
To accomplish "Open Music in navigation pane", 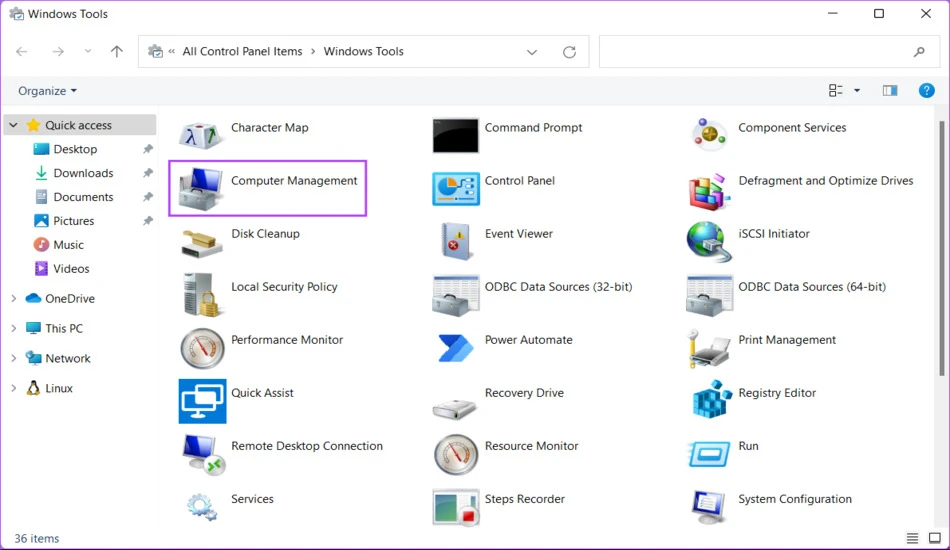I will point(68,245).
